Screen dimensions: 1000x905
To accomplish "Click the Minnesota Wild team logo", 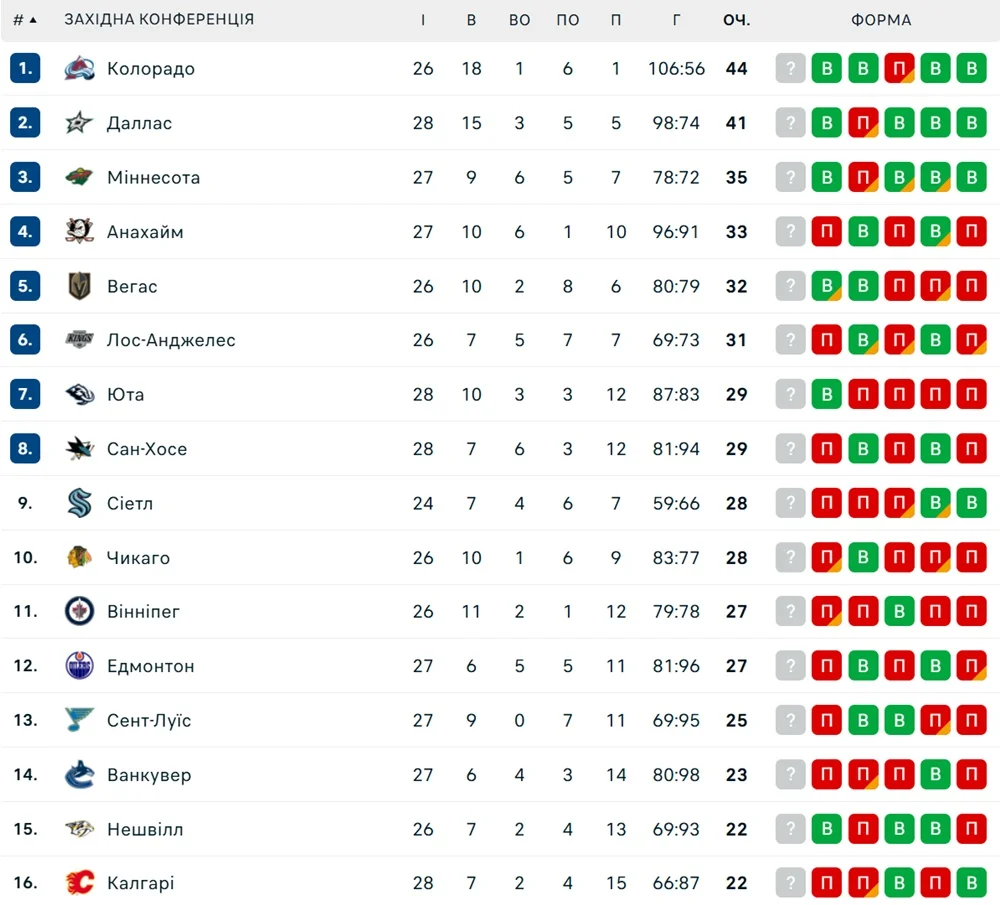I will tap(79, 178).
